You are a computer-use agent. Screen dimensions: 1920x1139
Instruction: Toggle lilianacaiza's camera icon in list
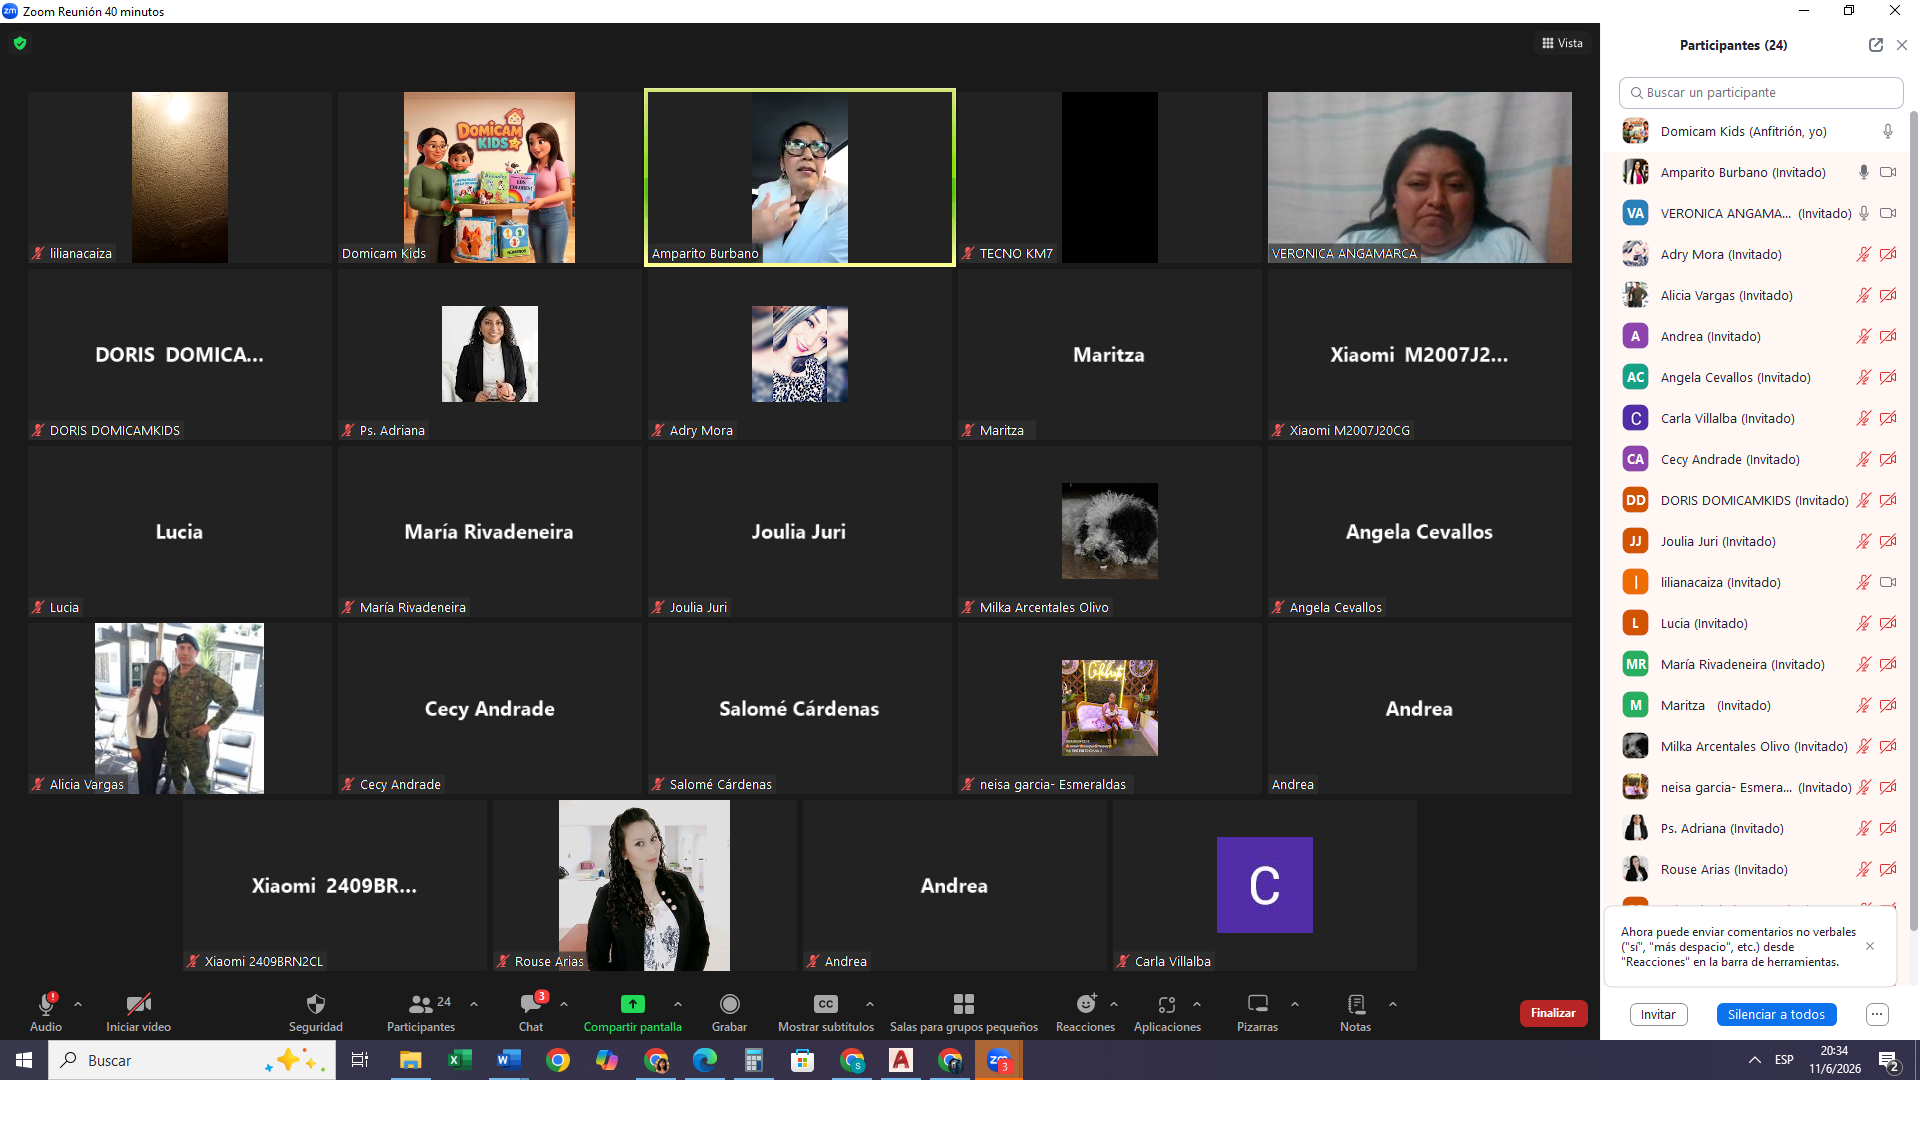point(1888,582)
